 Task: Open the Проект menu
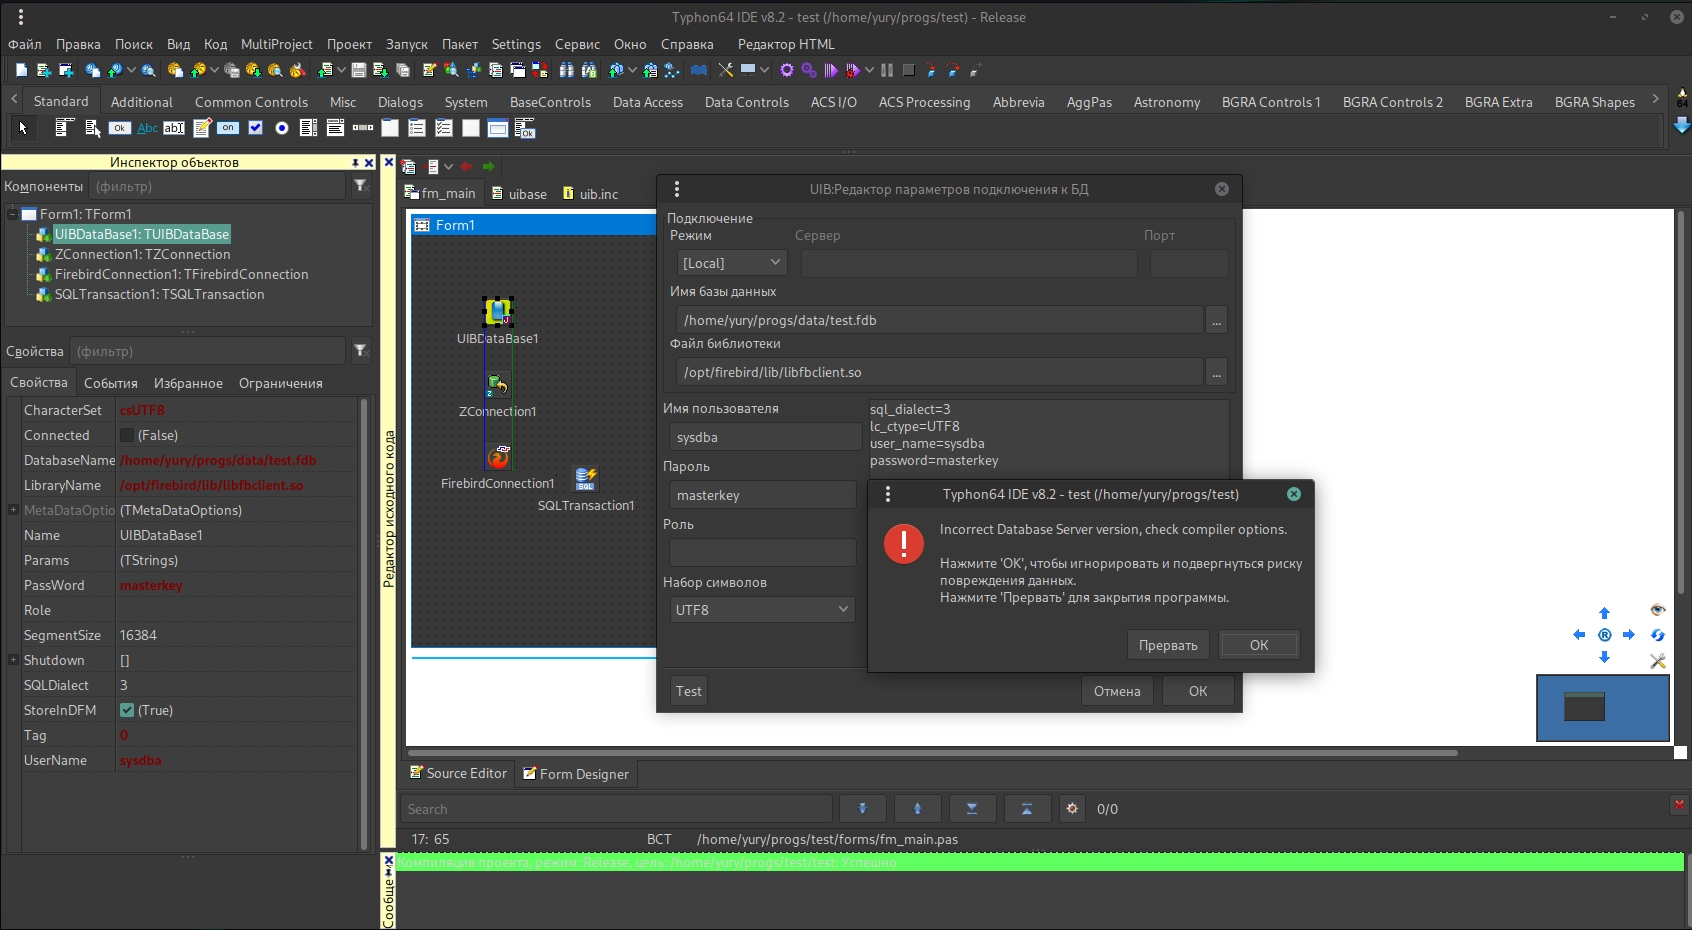pos(349,44)
